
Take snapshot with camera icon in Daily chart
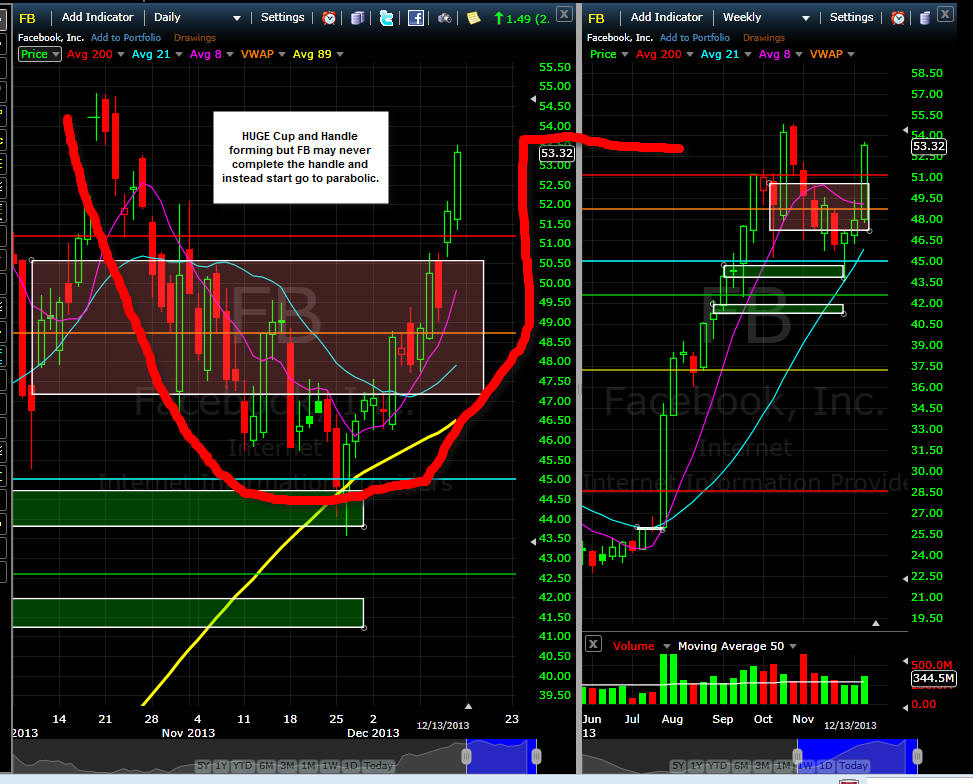click(444, 18)
